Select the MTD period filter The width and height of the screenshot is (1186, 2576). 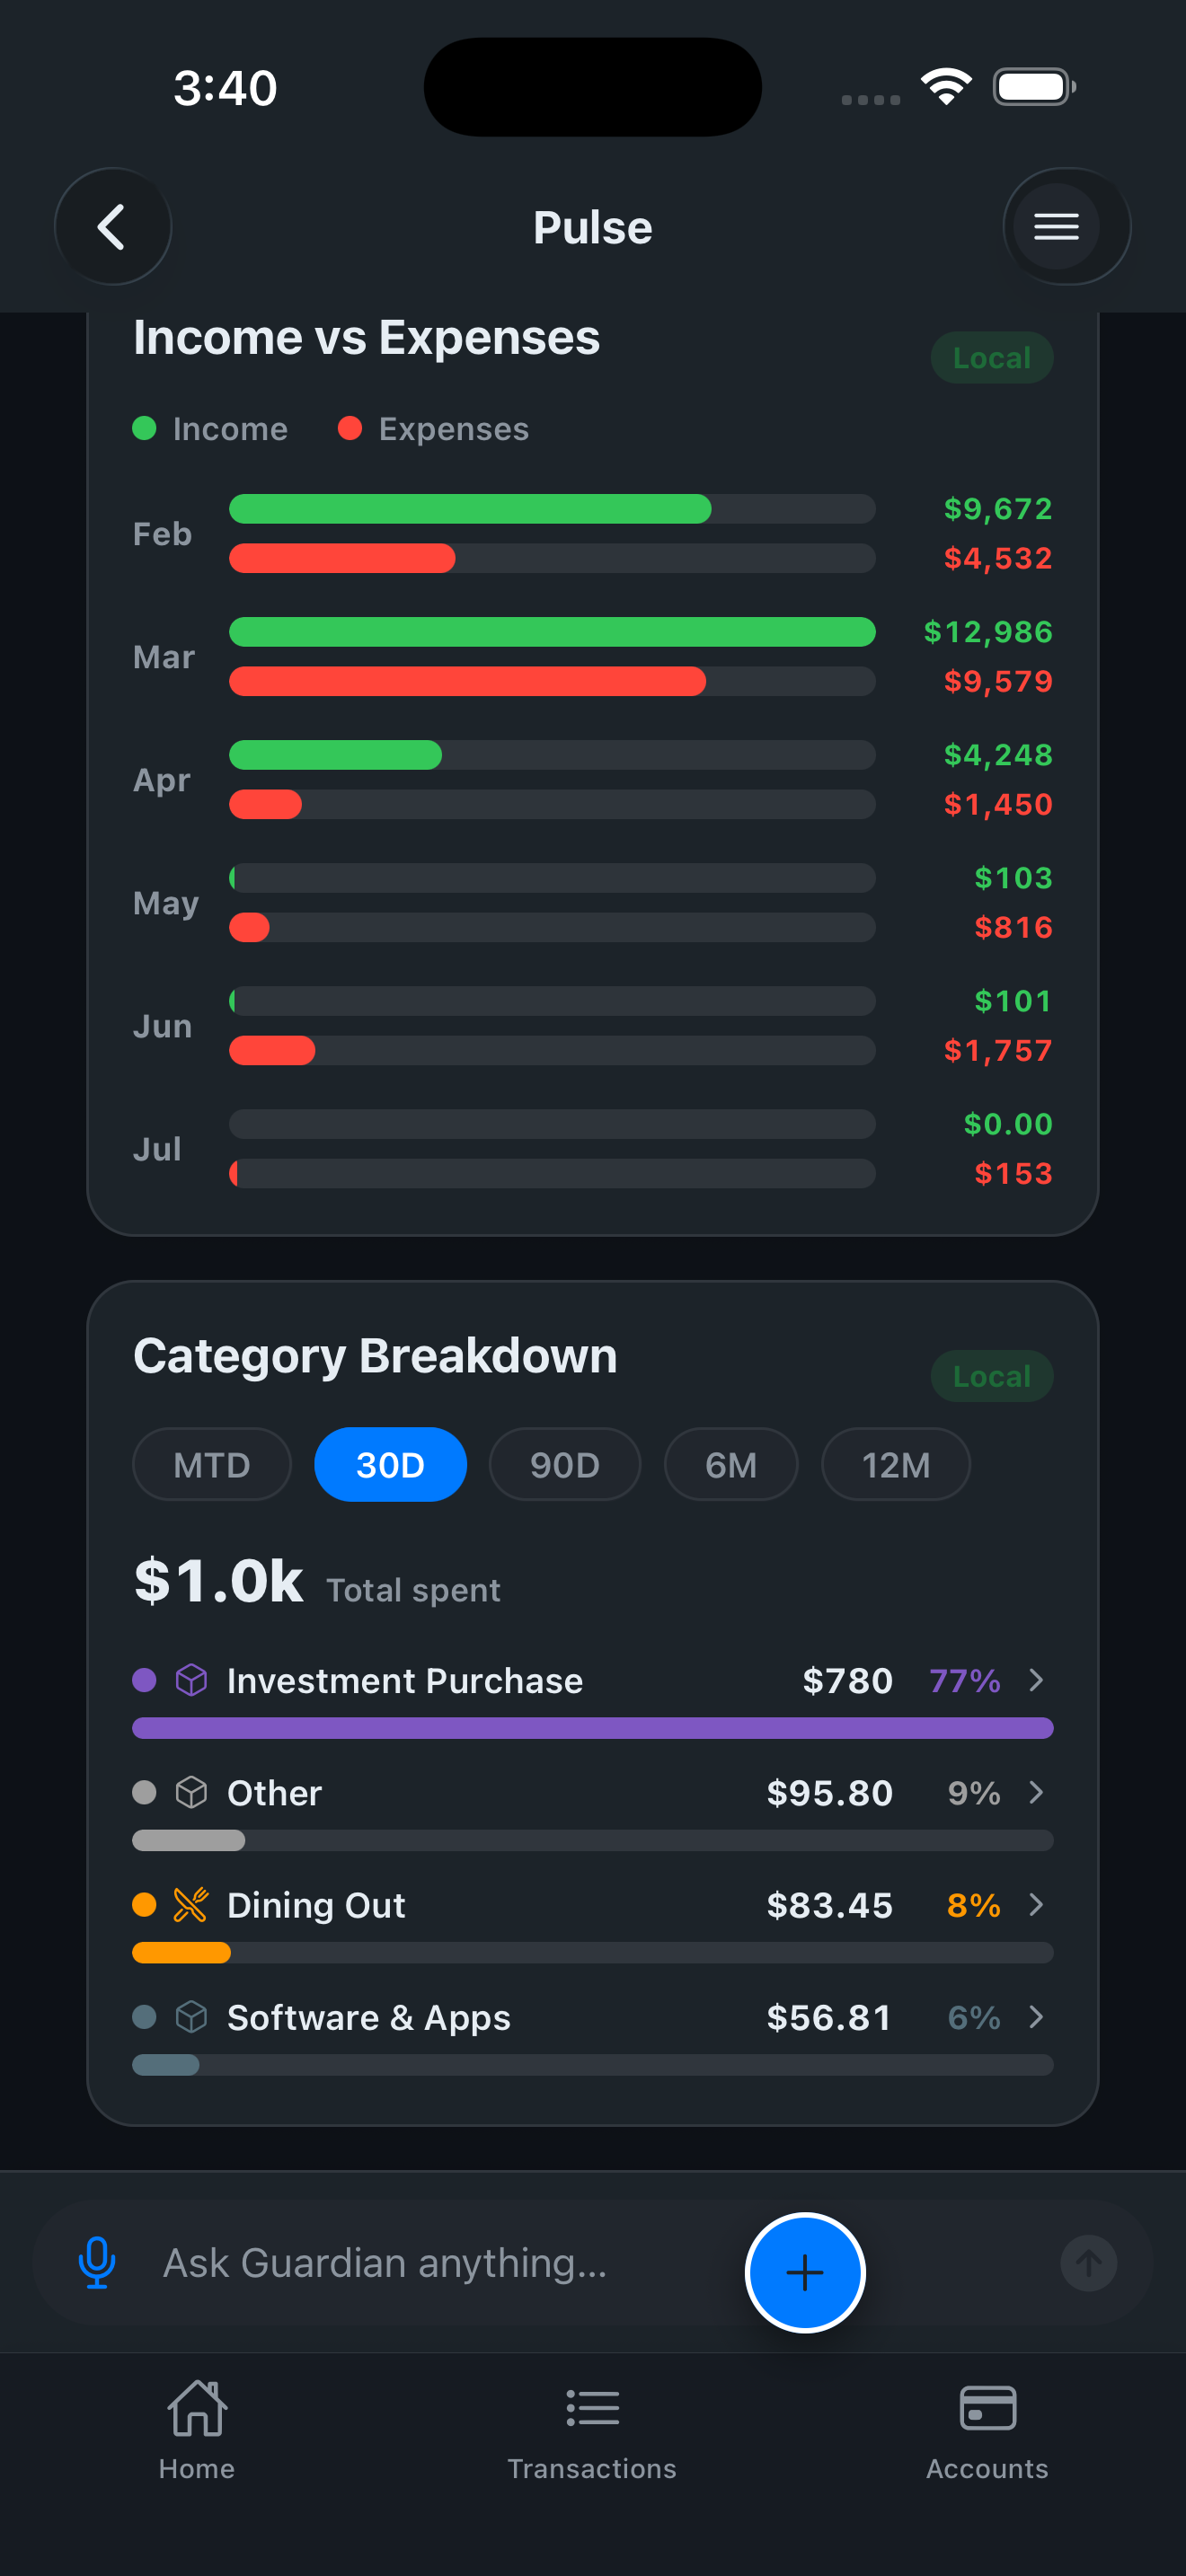(212, 1464)
